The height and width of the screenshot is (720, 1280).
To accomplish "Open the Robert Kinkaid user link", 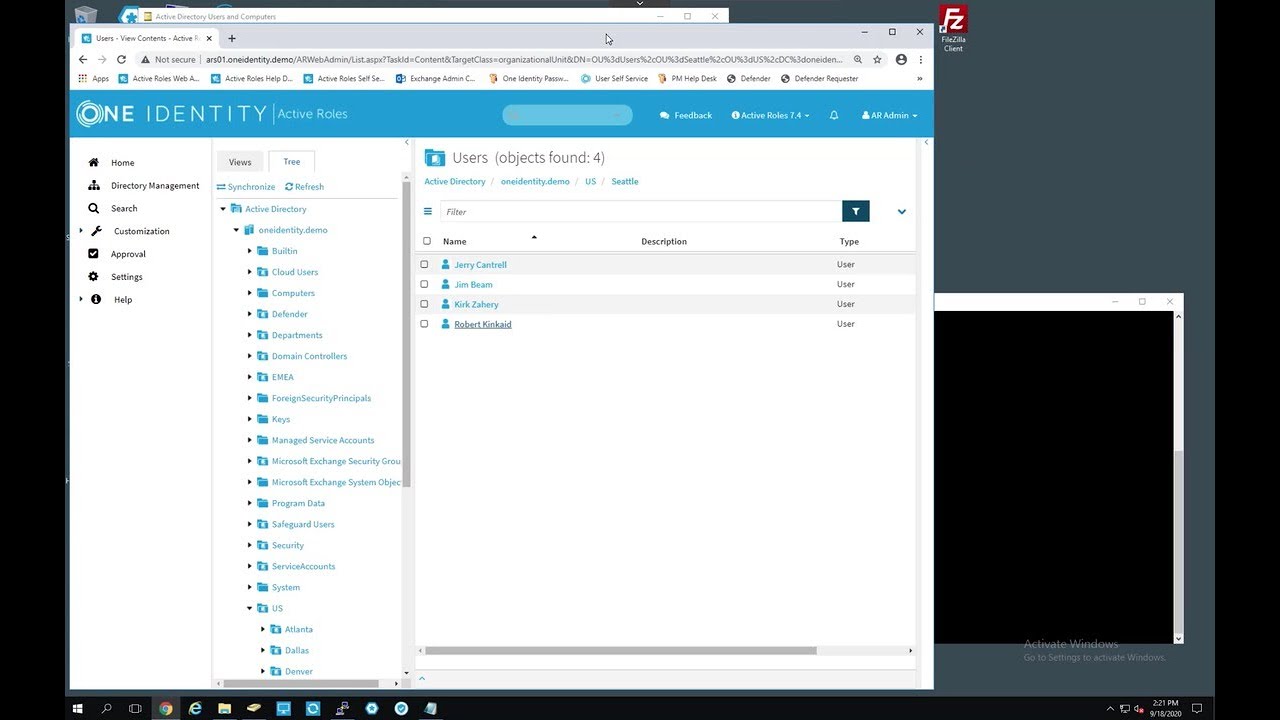I will click(482, 324).
